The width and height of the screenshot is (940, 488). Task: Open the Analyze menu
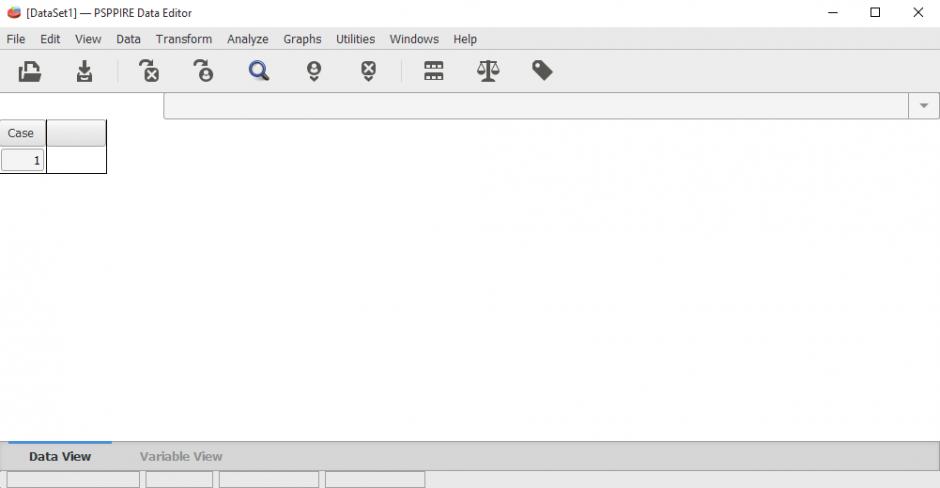248,39
